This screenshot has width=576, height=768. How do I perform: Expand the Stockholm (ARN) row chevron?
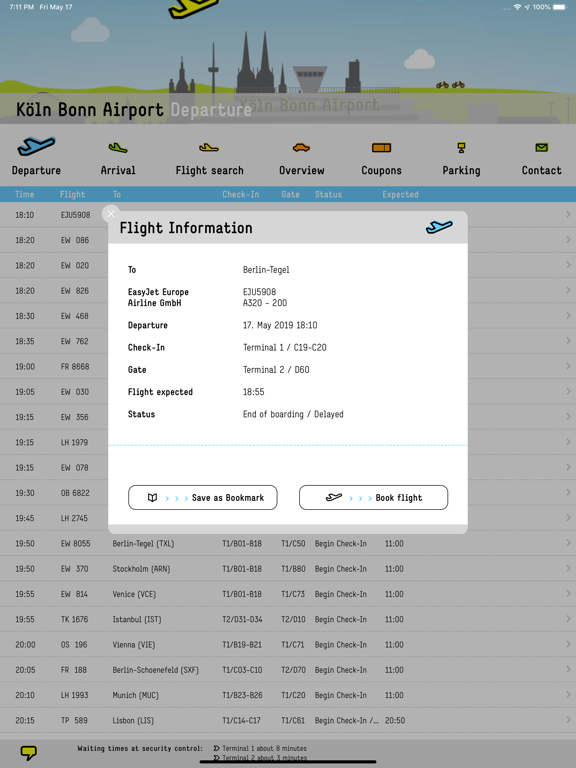click(568, 568)
